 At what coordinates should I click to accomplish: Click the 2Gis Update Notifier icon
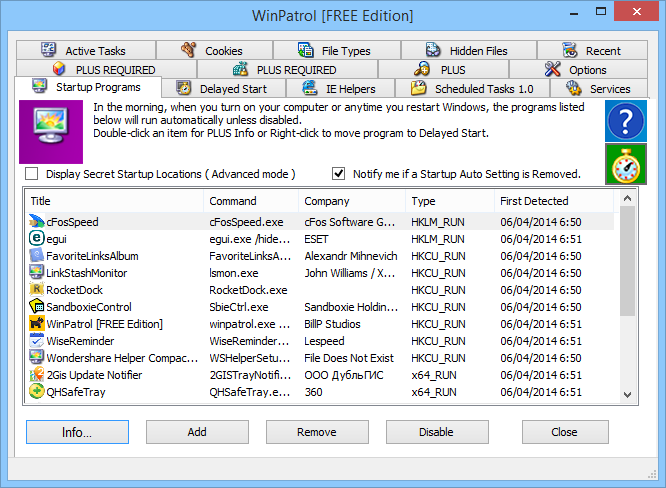click(x=37, y=374)
